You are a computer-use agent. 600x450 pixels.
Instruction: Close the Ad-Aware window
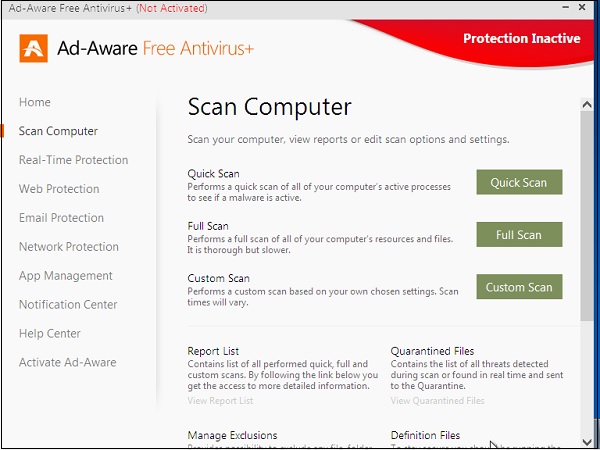(582, 7)
